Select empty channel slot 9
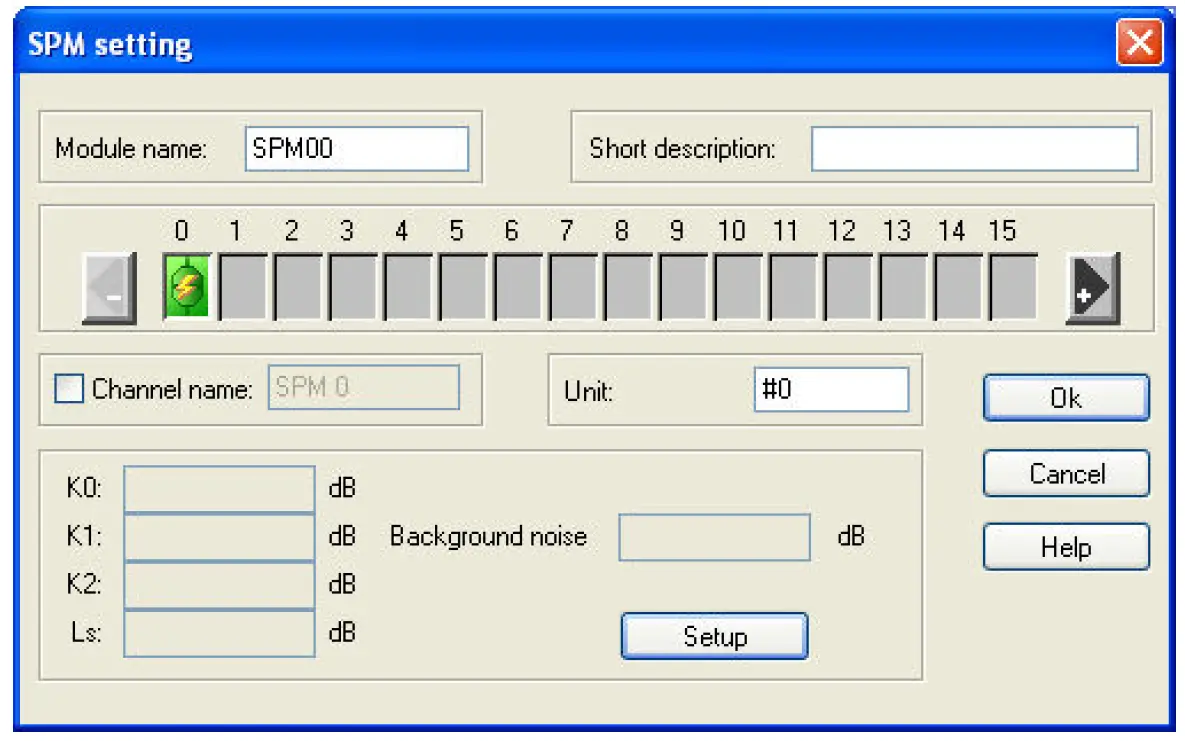The height and width of the screenshot is (741, 1185). 684,287
